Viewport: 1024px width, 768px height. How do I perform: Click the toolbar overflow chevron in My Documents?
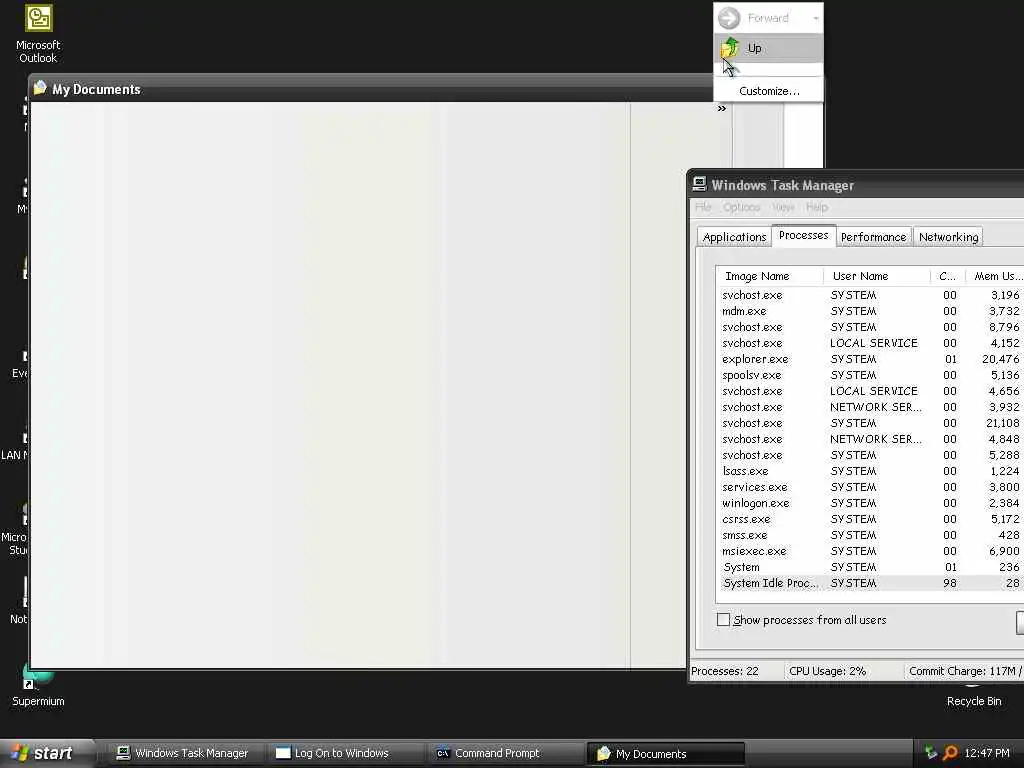pos(722,108)
